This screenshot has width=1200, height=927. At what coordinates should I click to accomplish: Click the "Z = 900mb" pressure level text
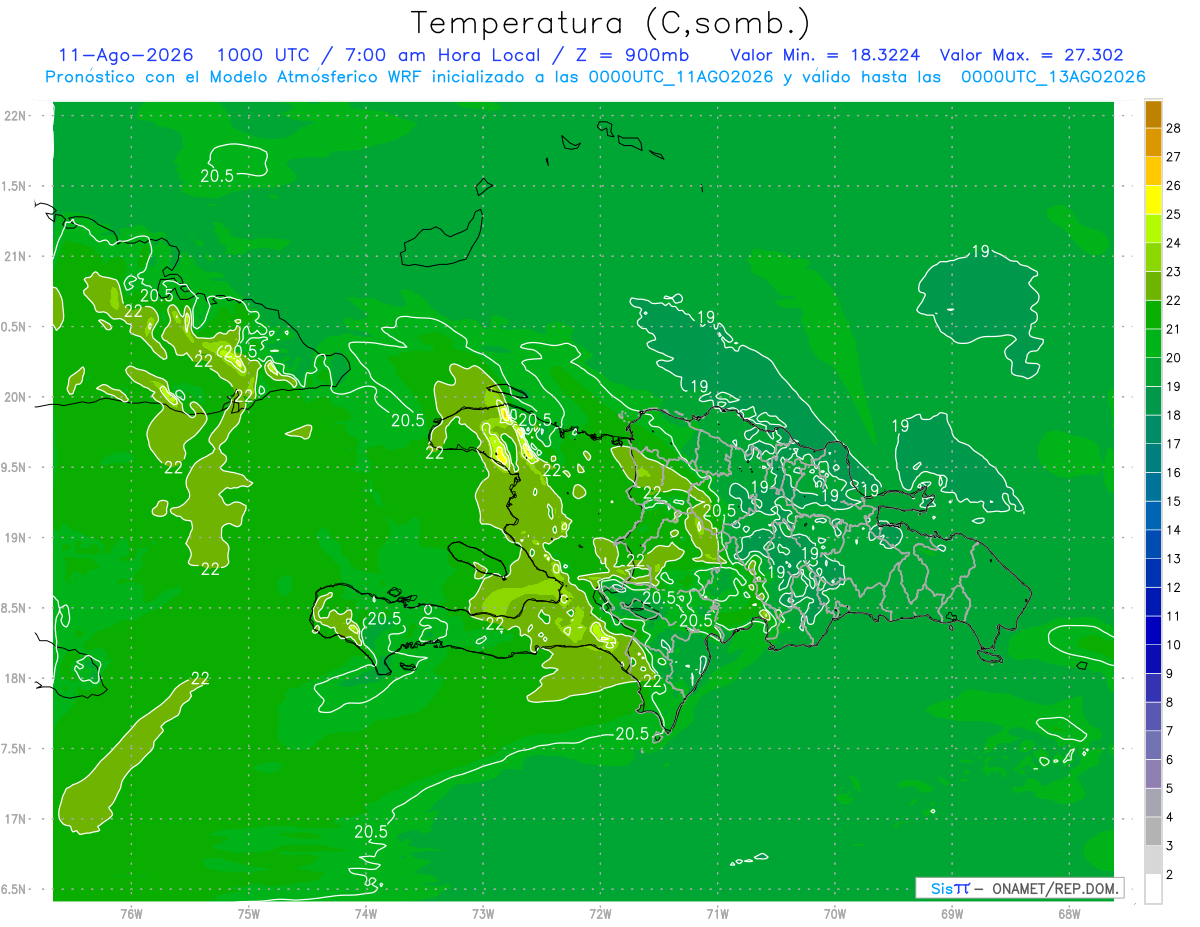tap(630, 55)
